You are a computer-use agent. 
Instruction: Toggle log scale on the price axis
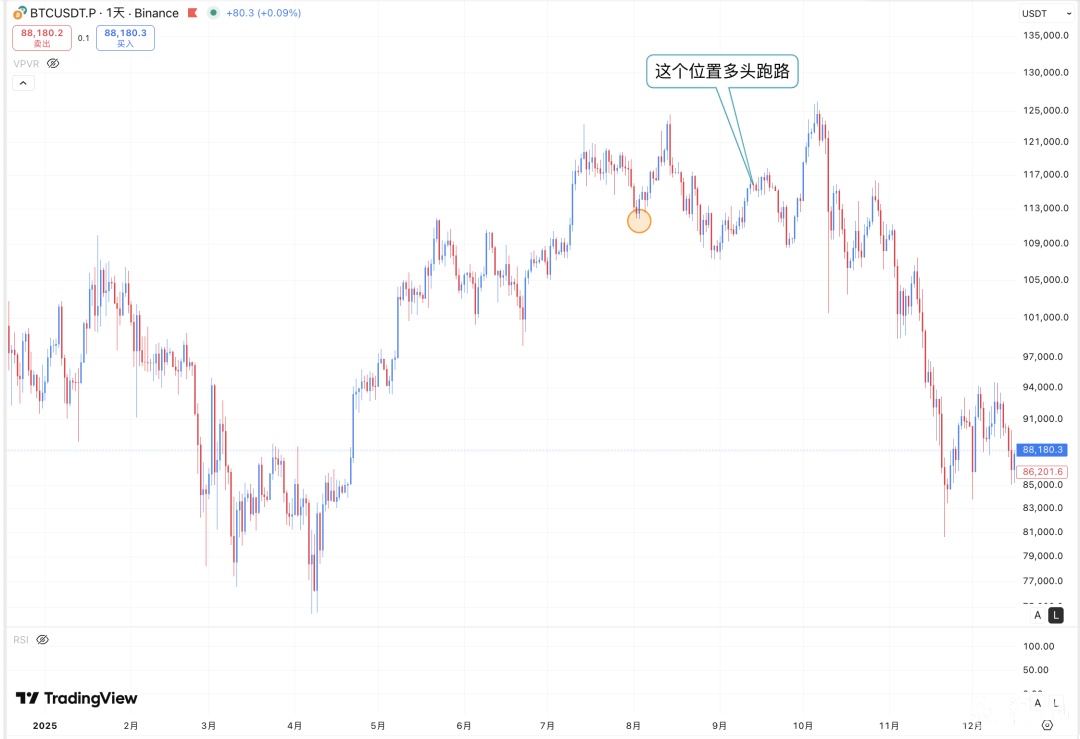tap(1056, 616)
